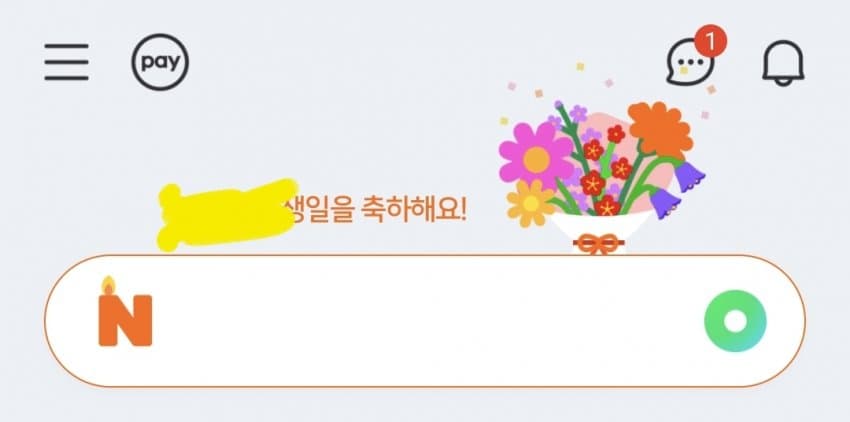Select the yellow scribbled-out name
Screen dimensions: 850x422
click(x=227, y=214)
